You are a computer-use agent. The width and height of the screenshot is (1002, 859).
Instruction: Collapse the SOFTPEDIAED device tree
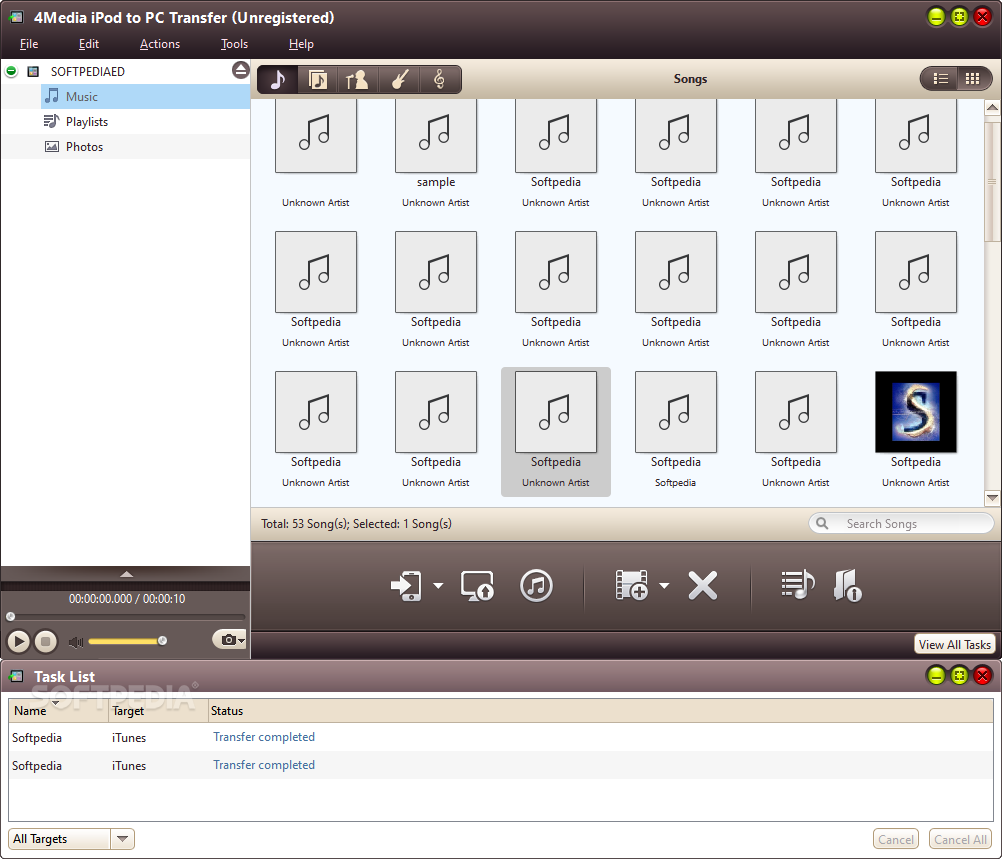12,71
